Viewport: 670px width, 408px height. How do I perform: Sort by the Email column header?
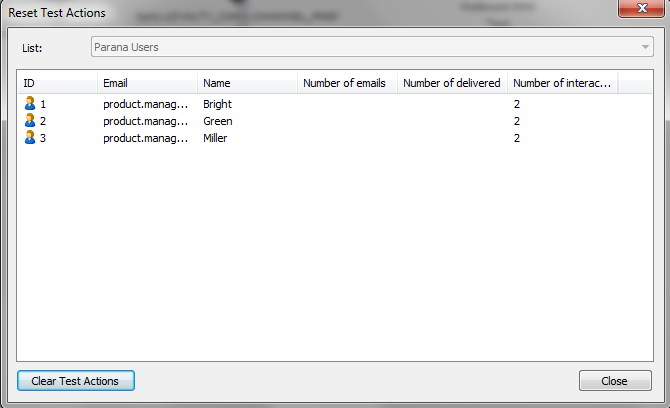click(147, 83)
